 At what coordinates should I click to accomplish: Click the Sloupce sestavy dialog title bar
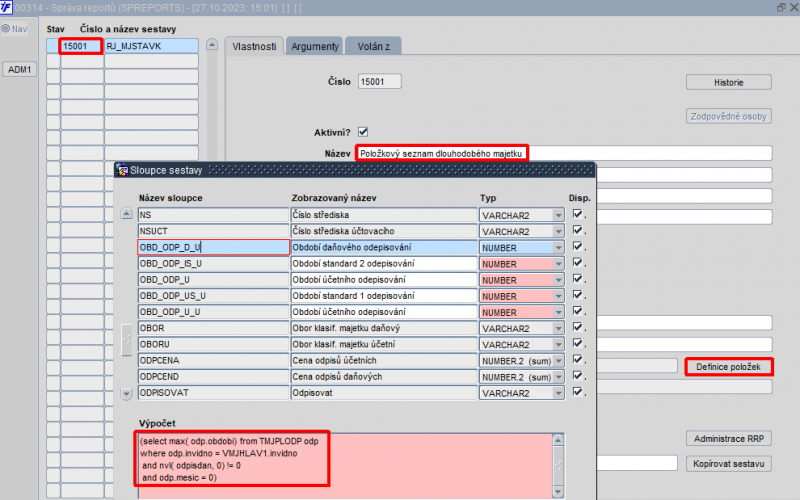coord(355,170)
